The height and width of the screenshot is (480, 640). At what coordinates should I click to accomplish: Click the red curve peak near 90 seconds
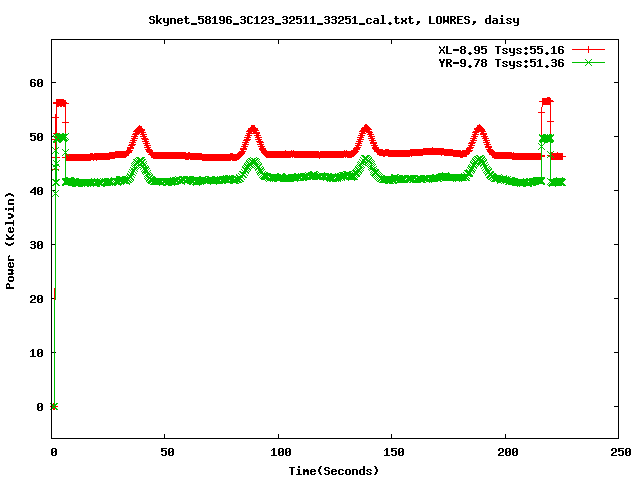[253, 129]
